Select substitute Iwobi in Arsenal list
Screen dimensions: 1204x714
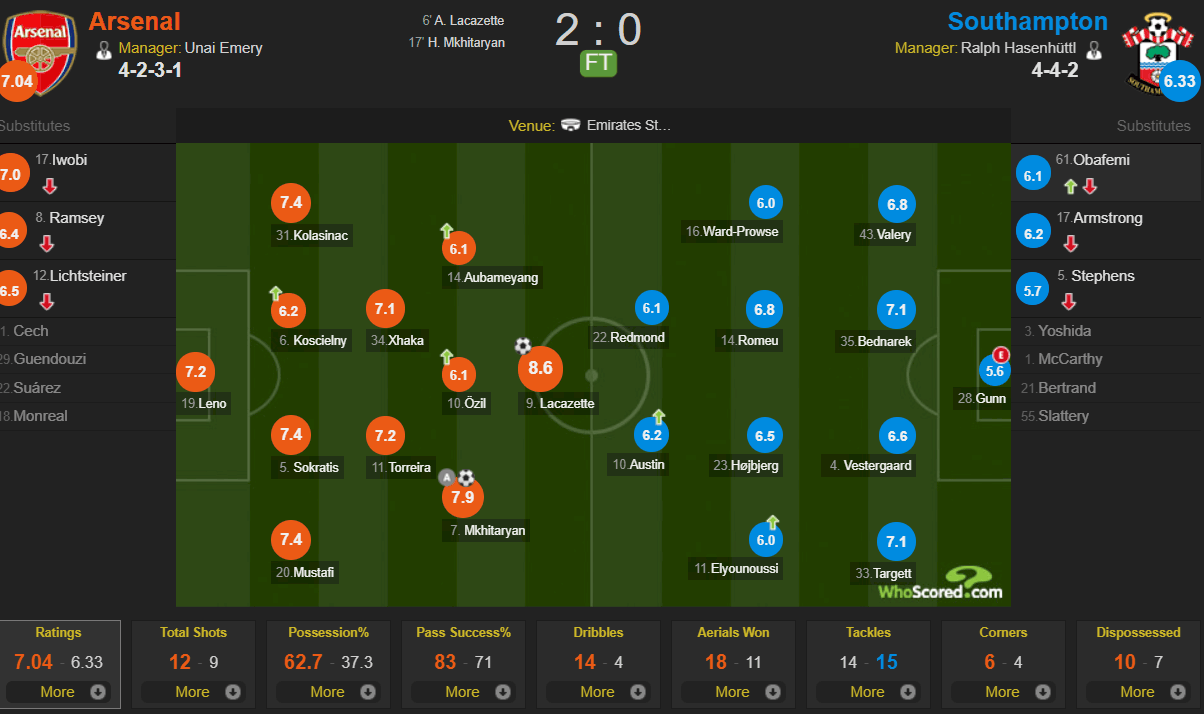tap(87, 172)
